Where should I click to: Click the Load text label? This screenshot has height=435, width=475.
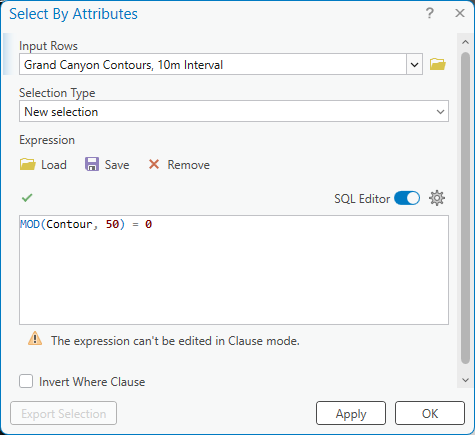54,165
